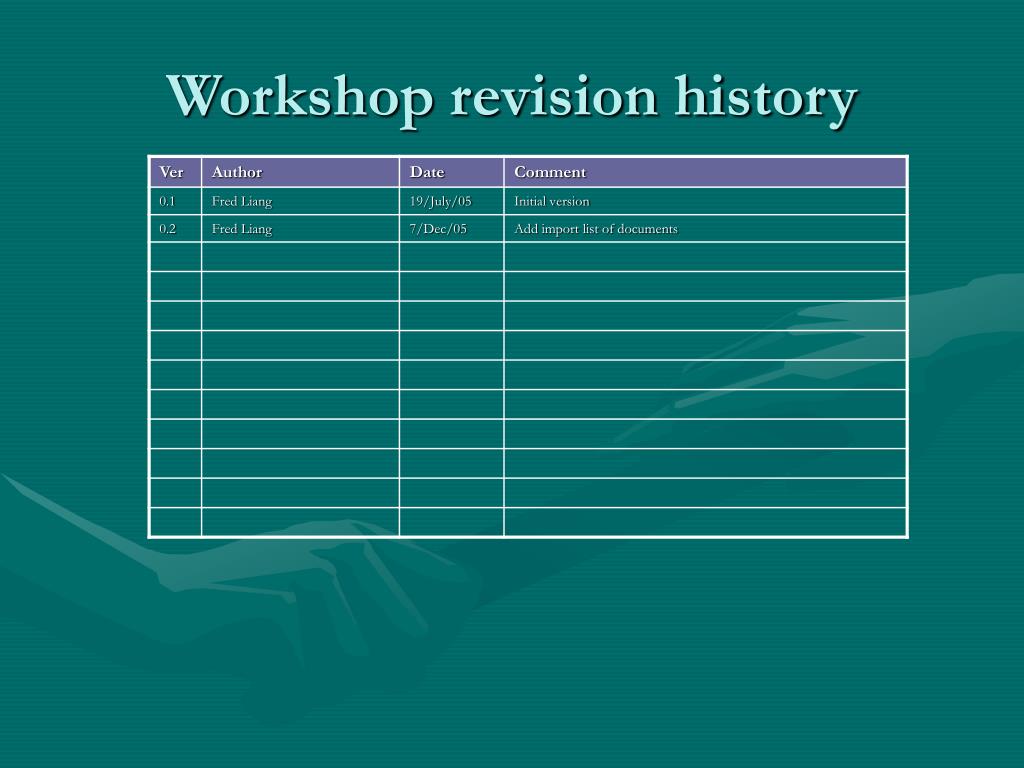1024x768 pixels.
Task: Click 'Add import list of documents' comment
Action: point(596,229)
